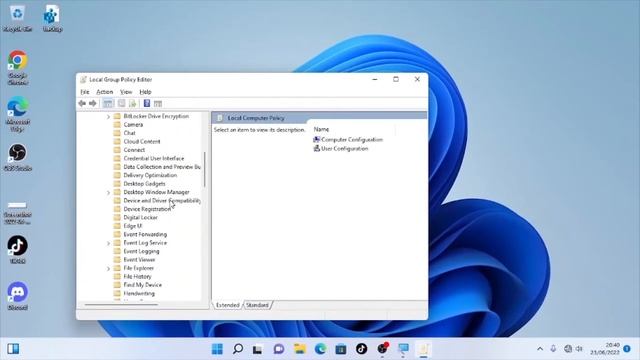Image resolution: width=640 pixels, height=360 pixels.
Task: Open Microsoft Store from taskbar
Action: point(341,349)
